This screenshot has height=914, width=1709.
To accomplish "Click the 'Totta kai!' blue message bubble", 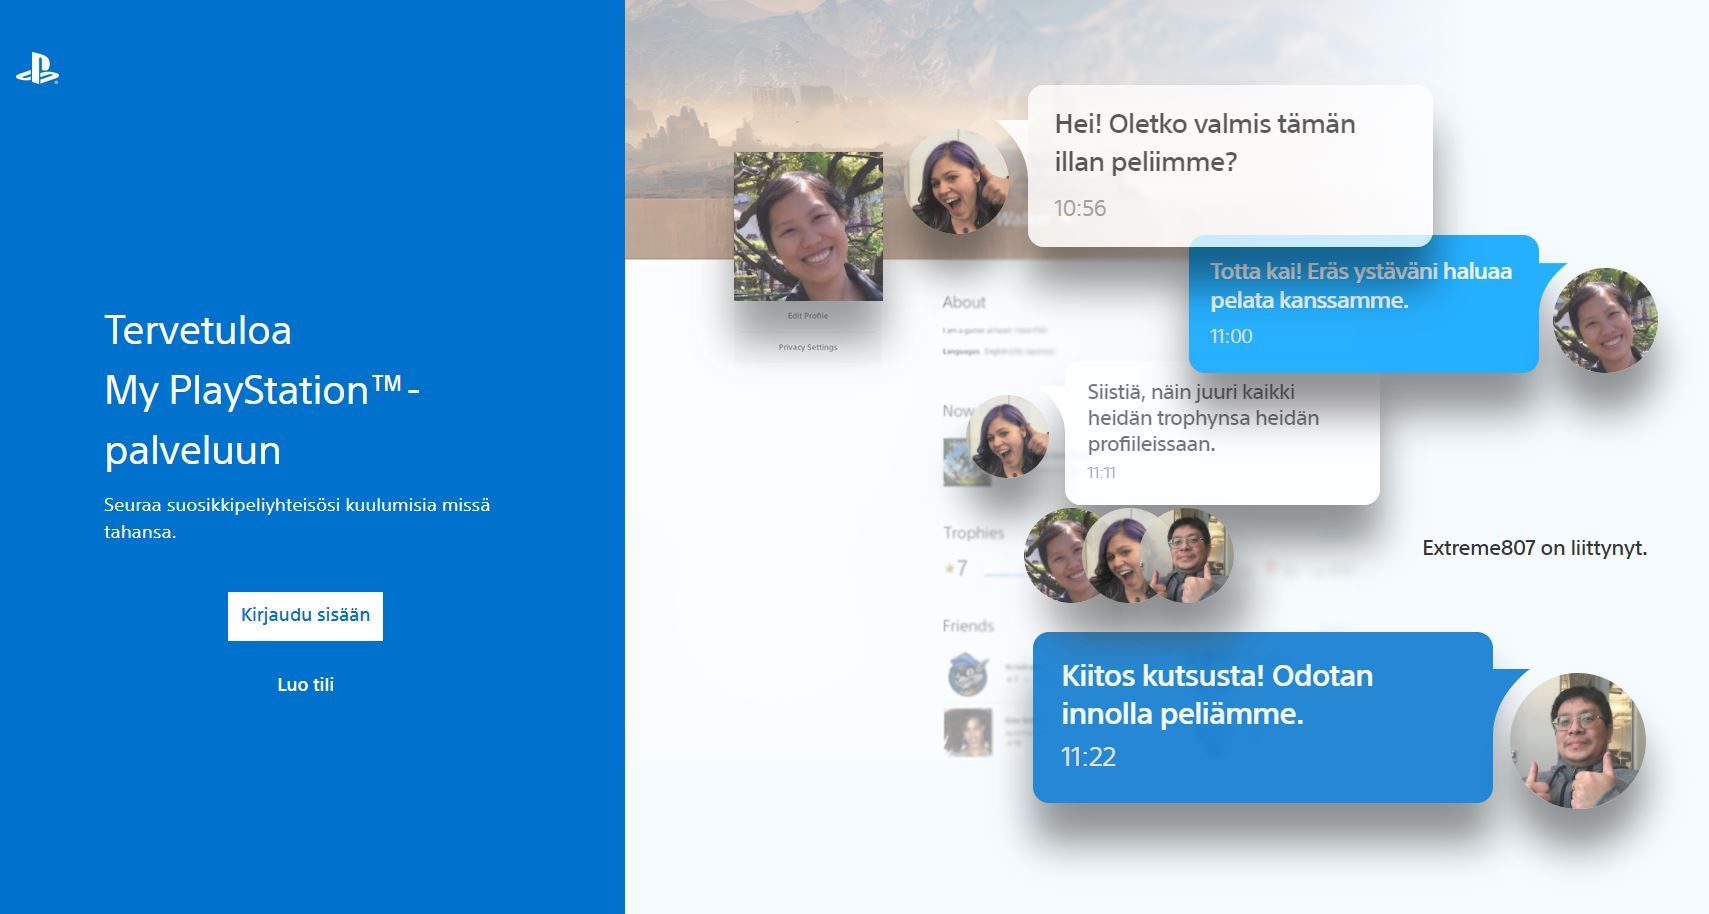I will pos(1363,304).
